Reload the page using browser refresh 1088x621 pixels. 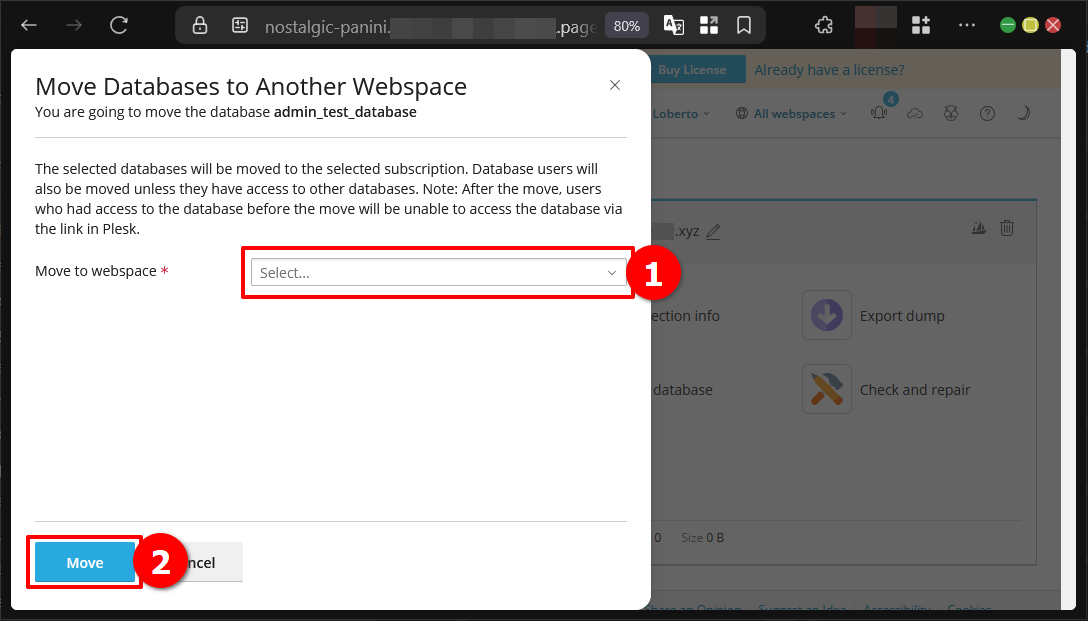point(119,25)
